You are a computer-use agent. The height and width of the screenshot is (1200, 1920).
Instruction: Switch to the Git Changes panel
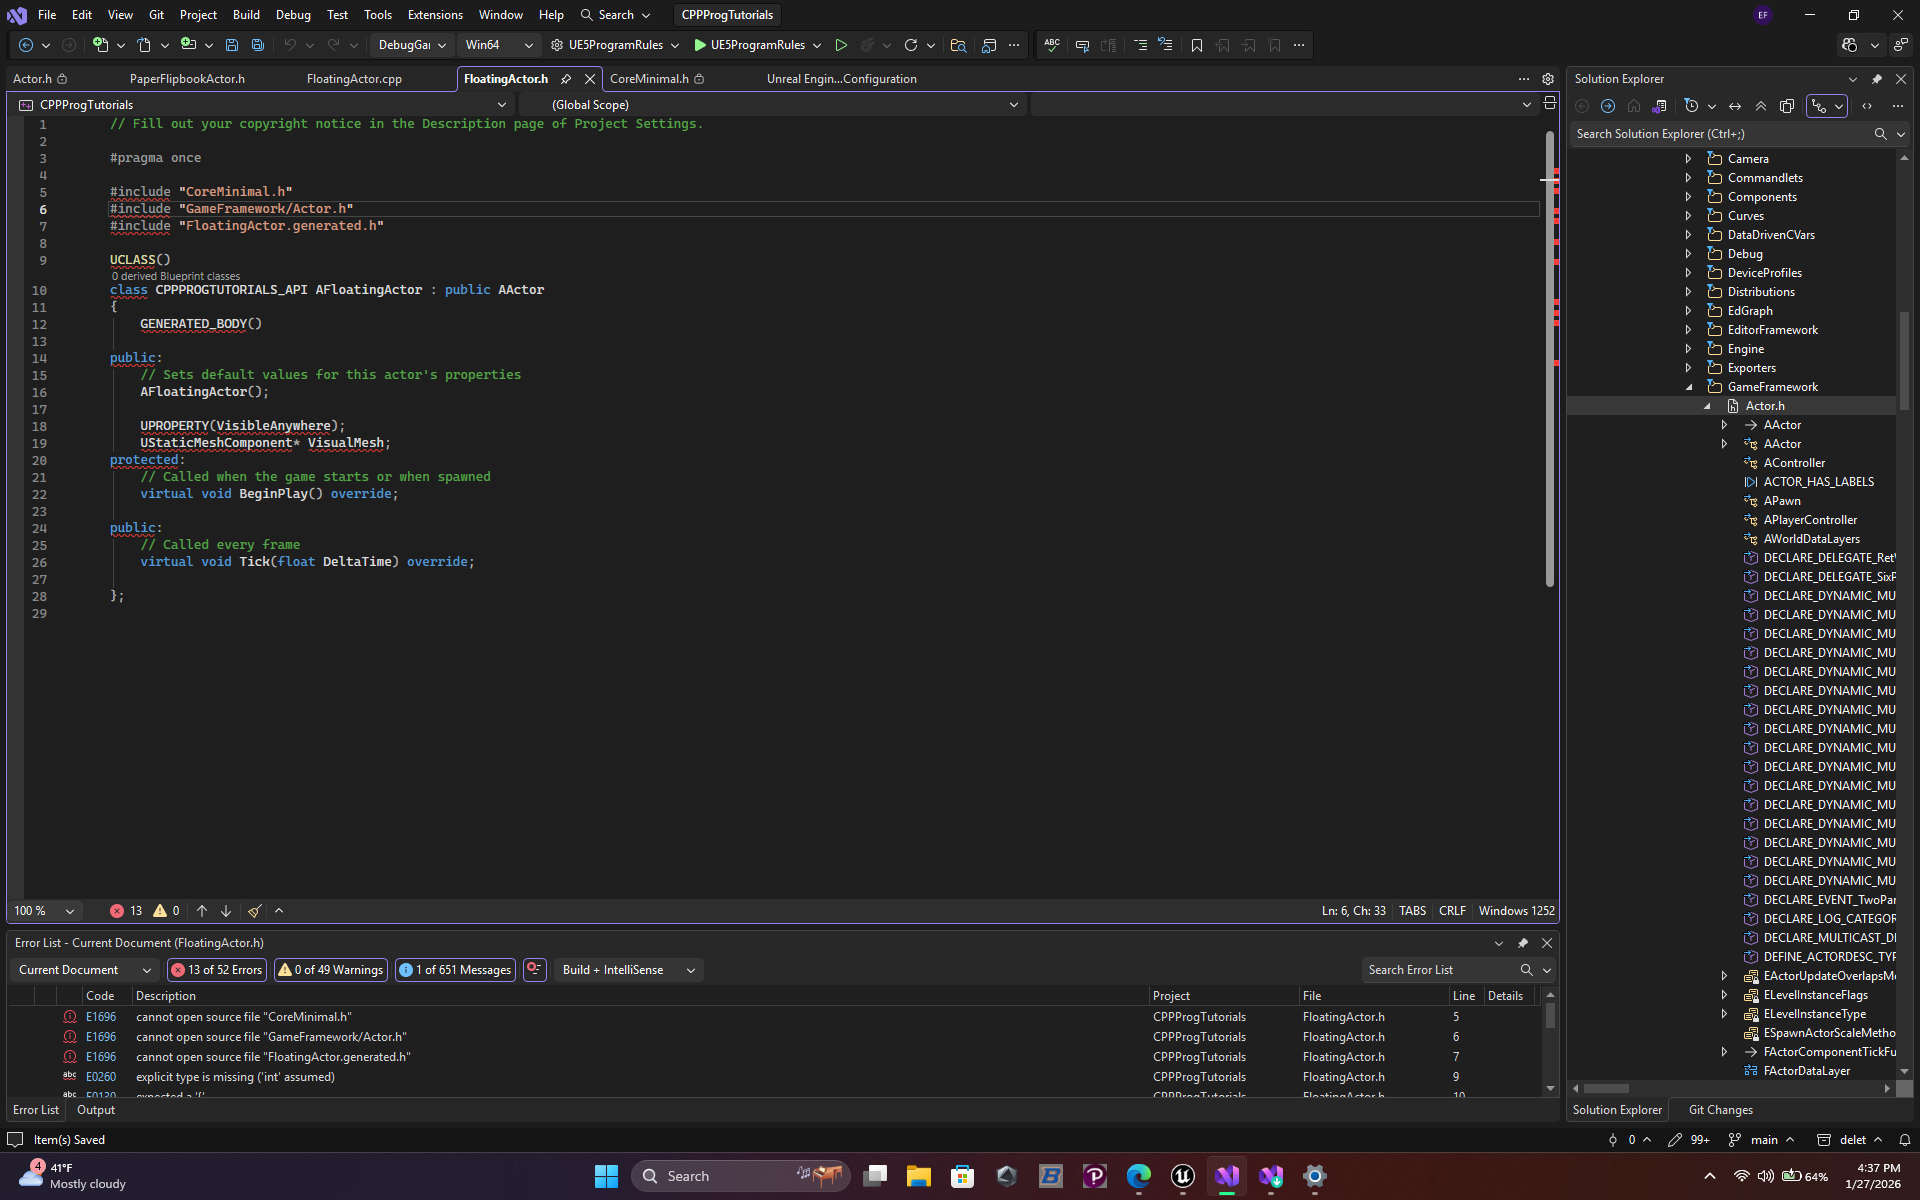tap(1719, 1110)
